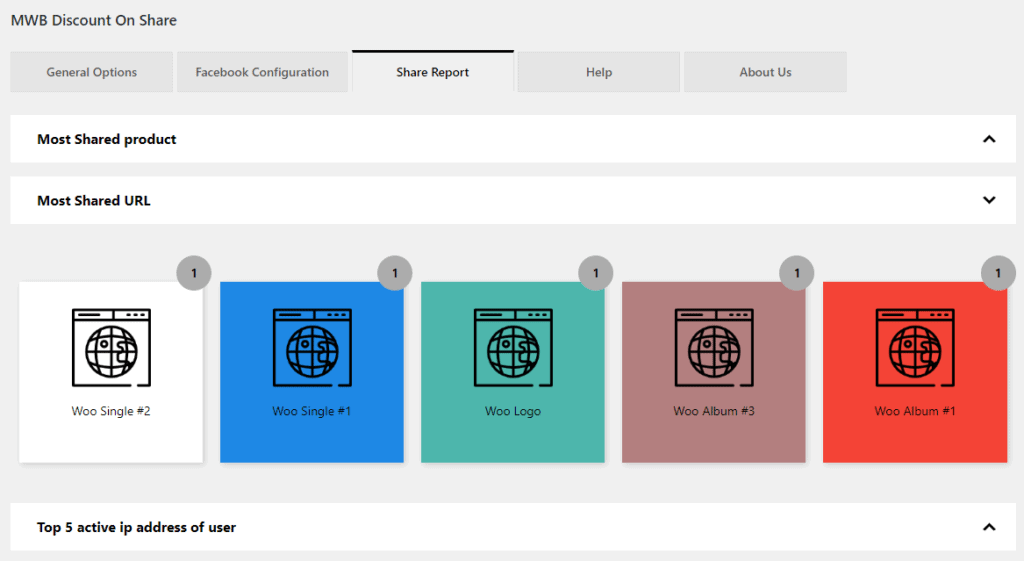1024x561 pixels.
Task: Click the 'Woo Logo' label
Action: coord(513,411)
